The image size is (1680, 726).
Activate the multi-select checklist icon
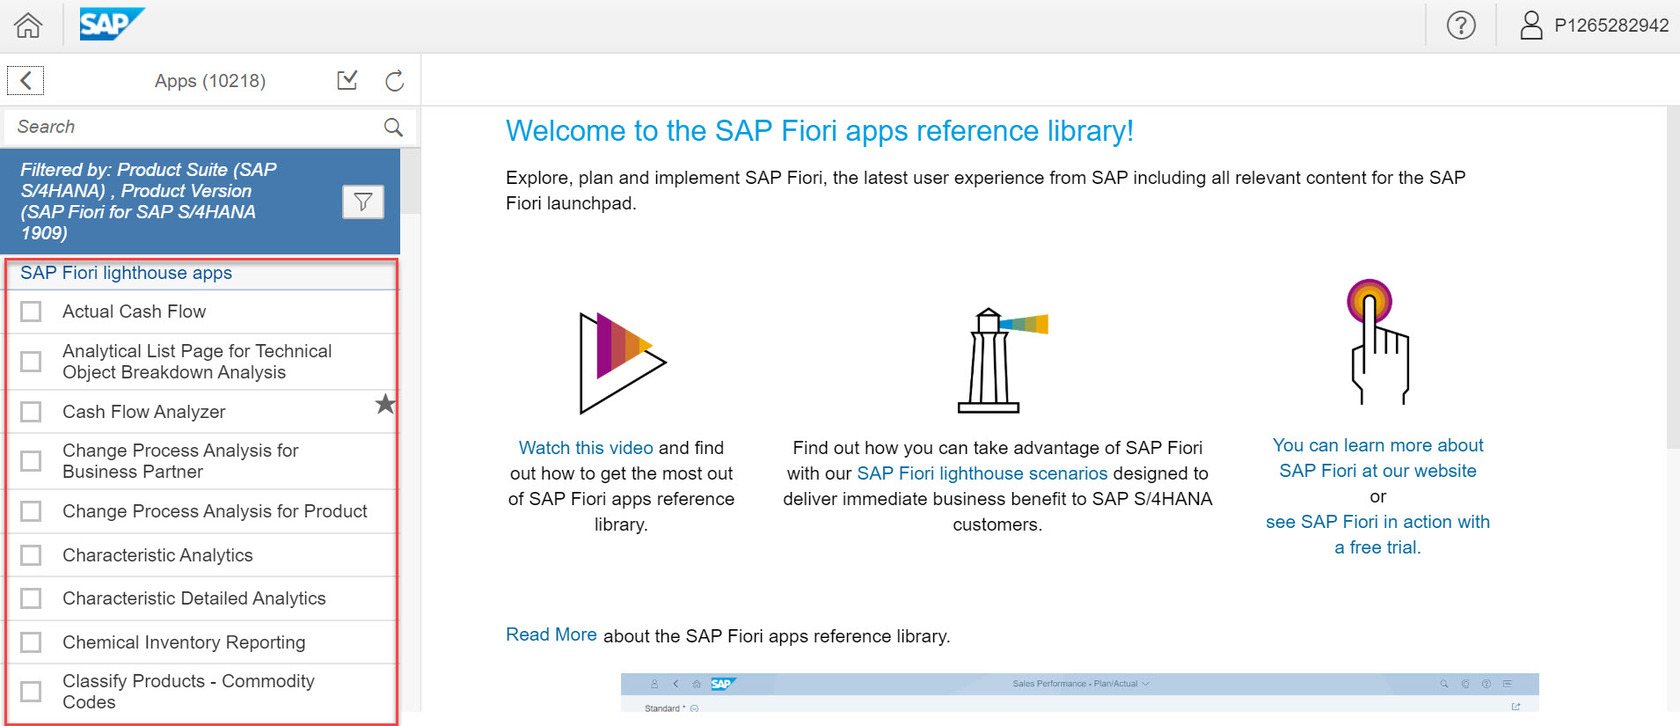347,80
